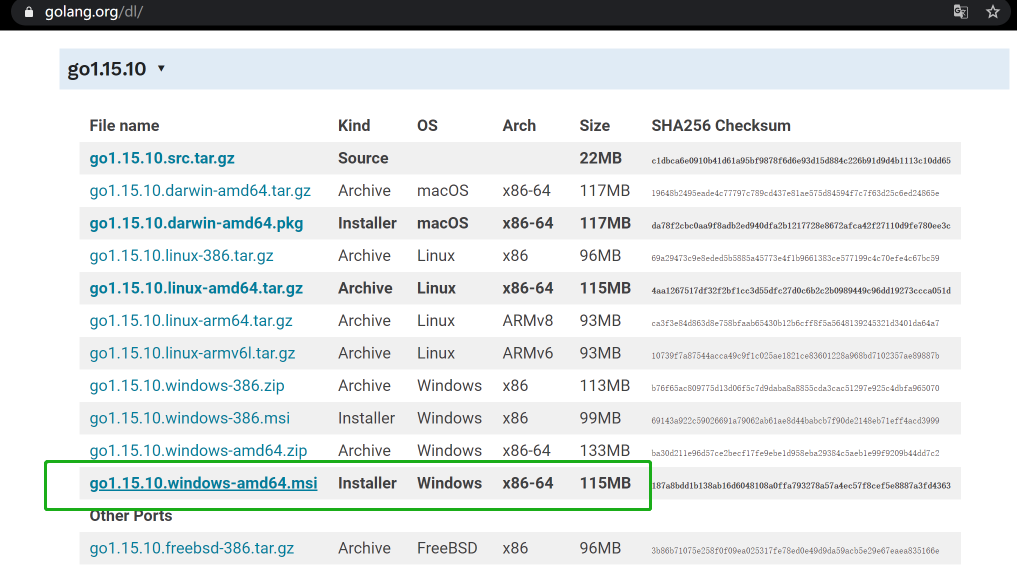
Task: Click the checksum of the windows-amd64.msi row
Action: pyautogui.click(x=801, y=485)
